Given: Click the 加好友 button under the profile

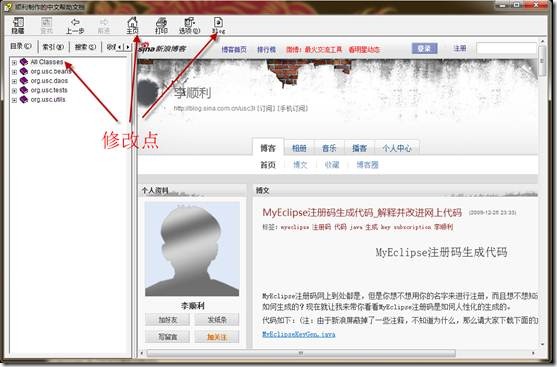Looking at the screenshot, I should click(167, 320).
